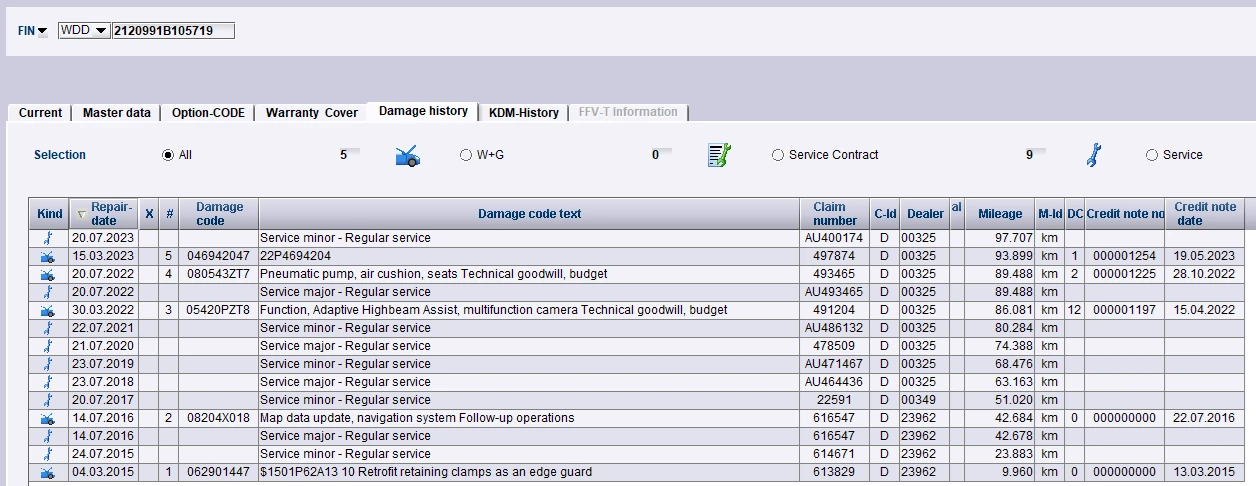
Task: Click credit note date 28.10.2022
Action: [1205, 274]
